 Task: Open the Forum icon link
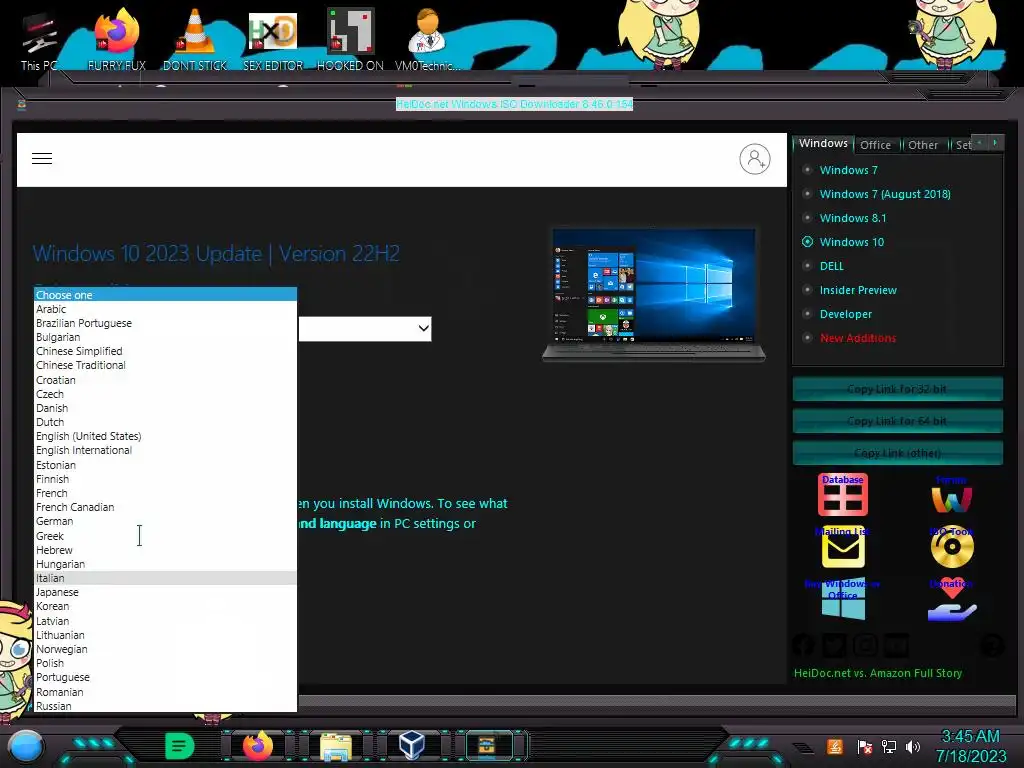(952, 495)
